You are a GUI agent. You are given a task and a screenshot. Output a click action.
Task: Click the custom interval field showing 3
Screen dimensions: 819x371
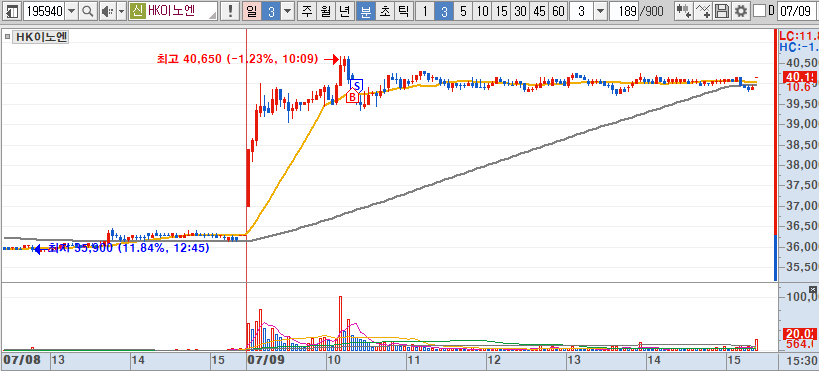coord(581,11)
